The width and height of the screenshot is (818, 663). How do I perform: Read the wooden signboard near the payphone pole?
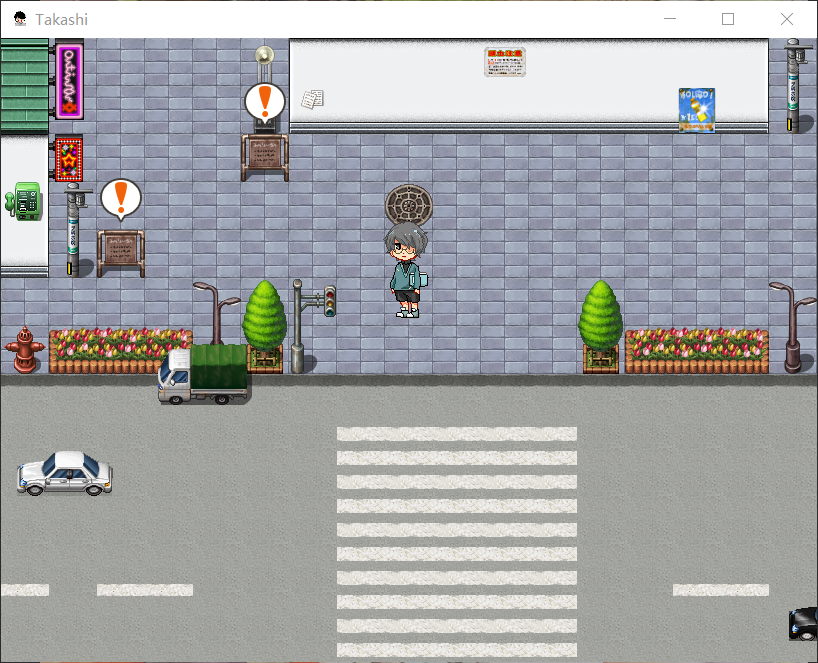(121, 254)
